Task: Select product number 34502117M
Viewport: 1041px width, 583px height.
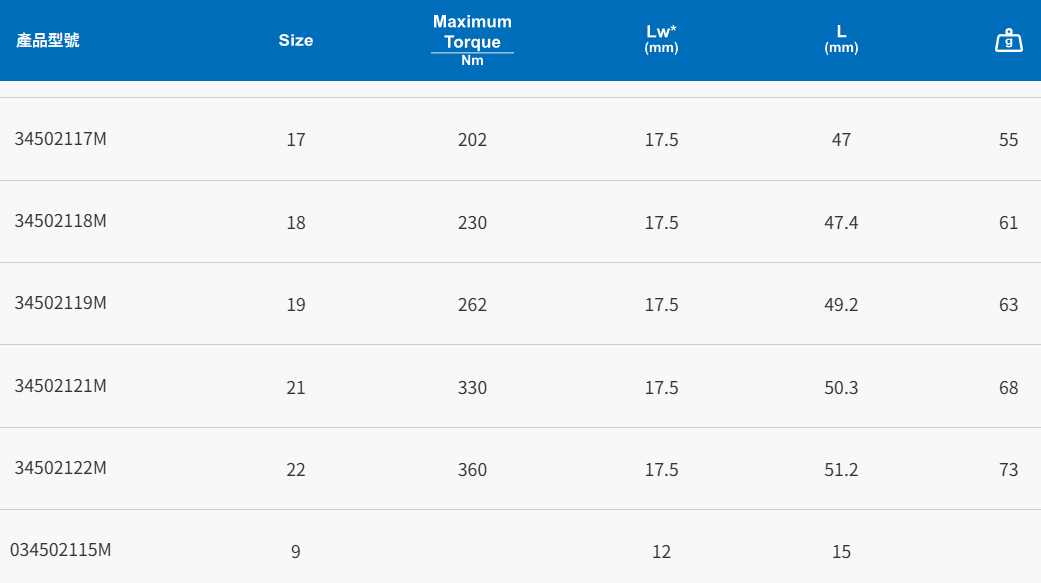Action: coord(60,139)
